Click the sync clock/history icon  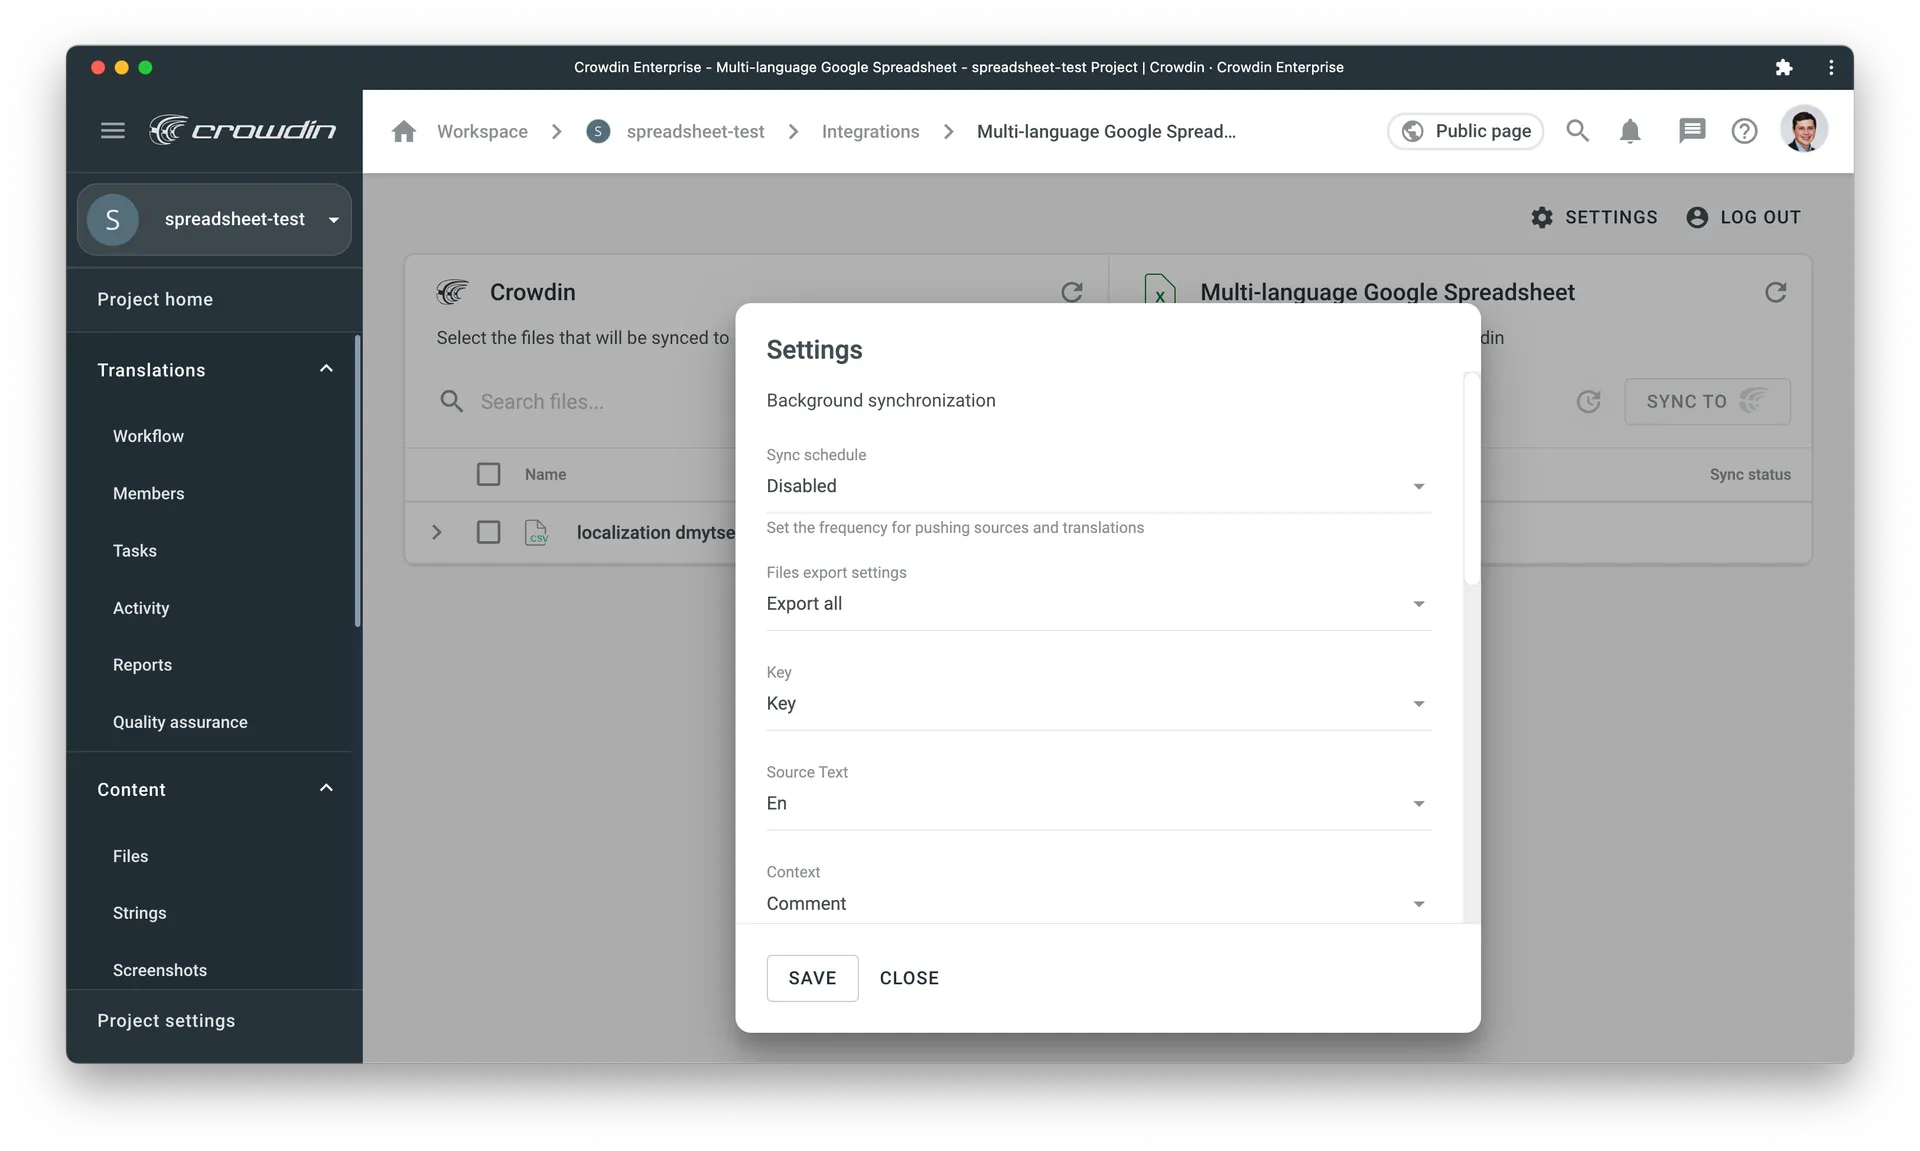point(1589,400)
